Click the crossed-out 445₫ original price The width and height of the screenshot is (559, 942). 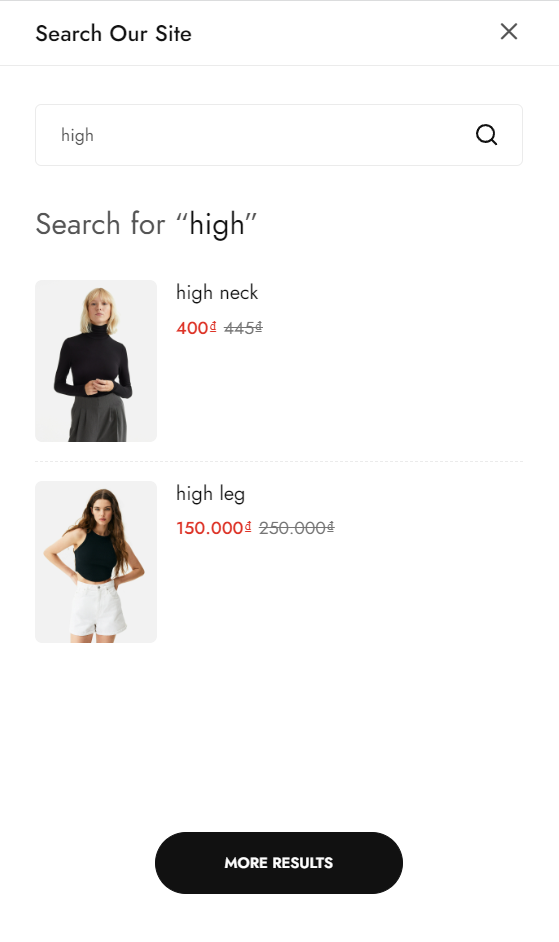tap(243, 328)
